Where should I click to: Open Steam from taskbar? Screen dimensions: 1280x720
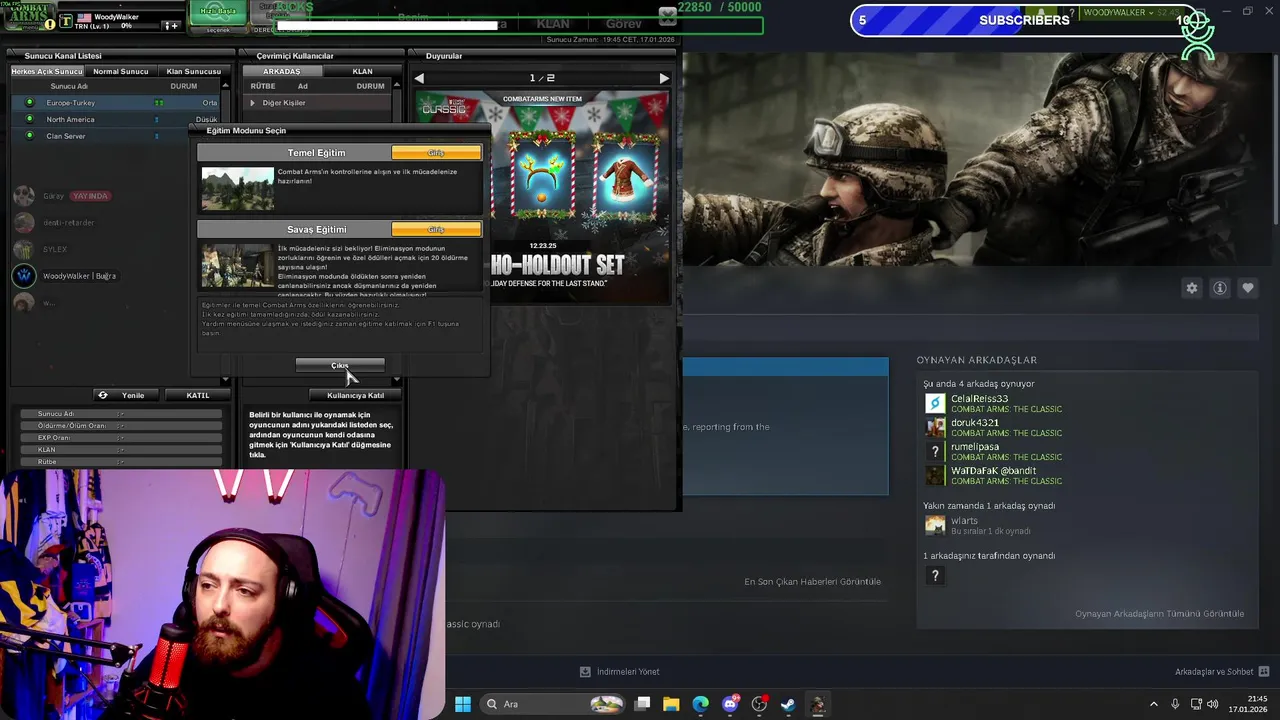[x=788, y=704]
